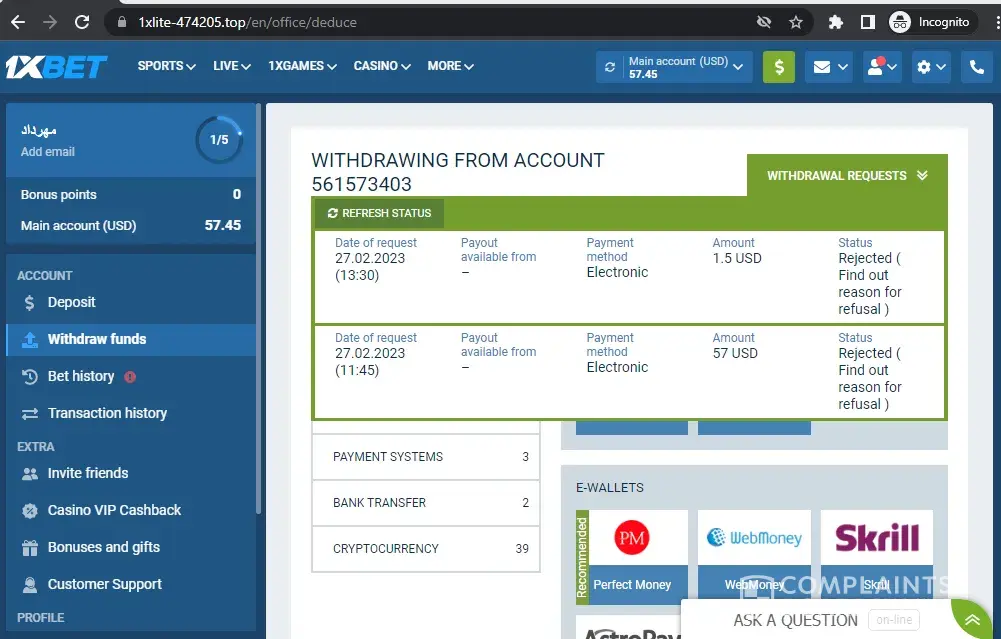This screenshot has width=1001, height=639.
Task: Open the settings gear dropdown
Action: click(930, 67)
